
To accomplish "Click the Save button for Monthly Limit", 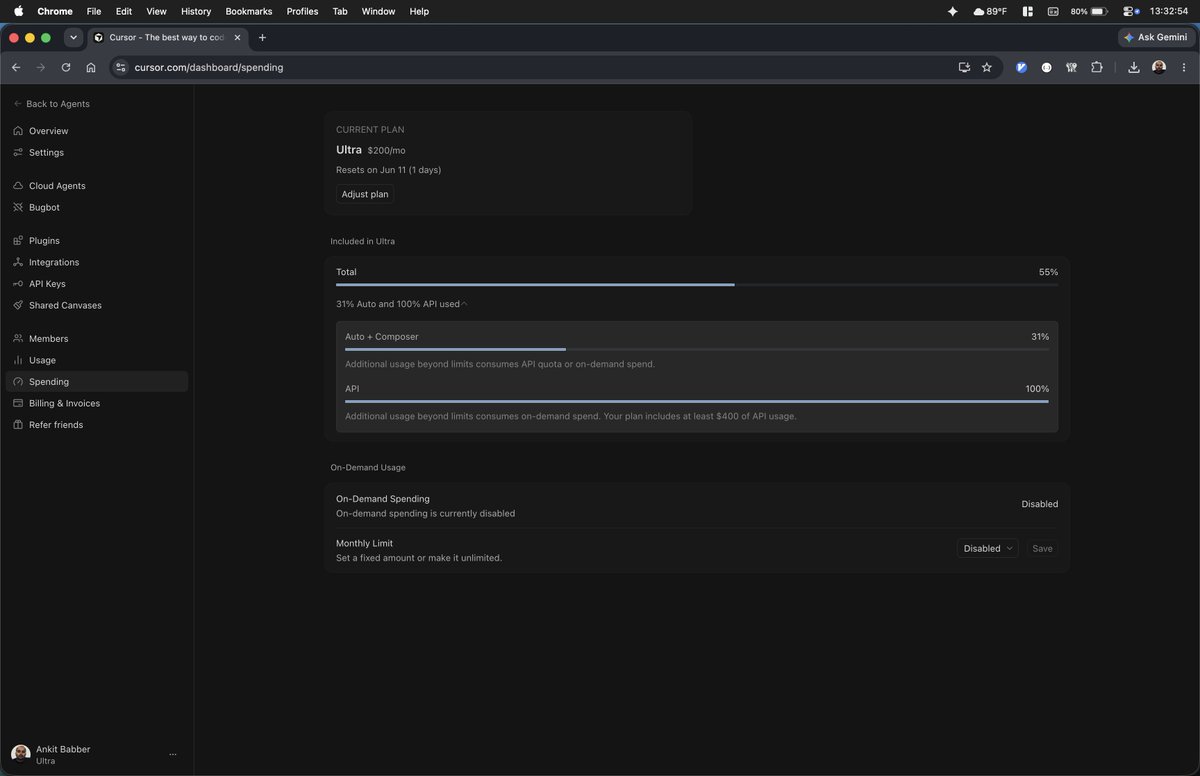I will point(1042,548).
